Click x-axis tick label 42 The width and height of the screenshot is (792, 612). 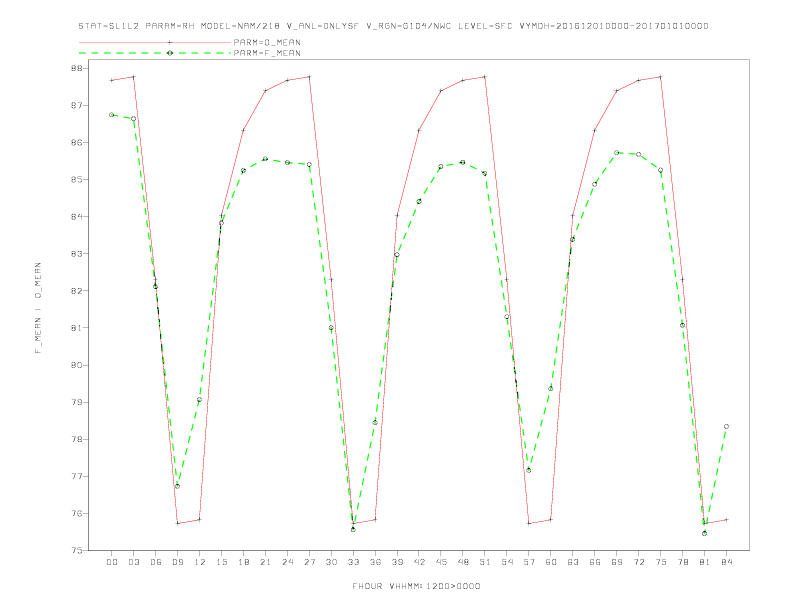[x=419, y=562]
